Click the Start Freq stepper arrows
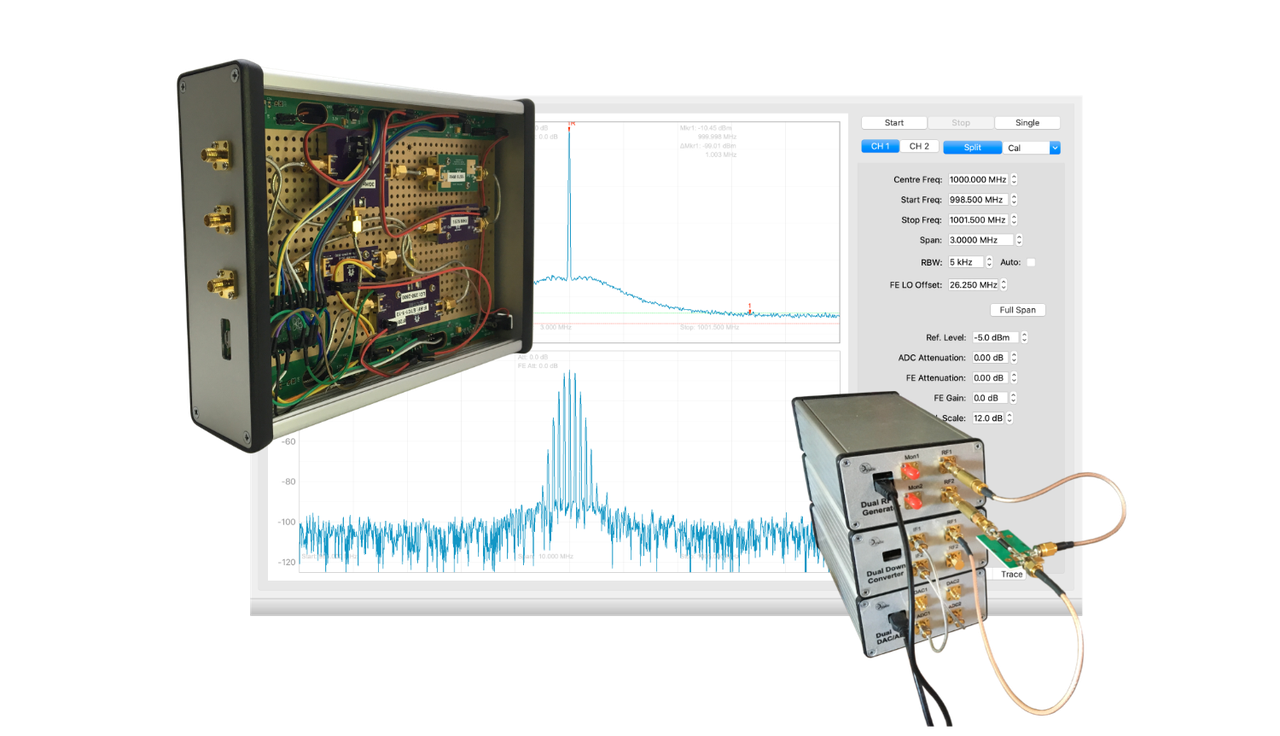Screen dimensions: 1280x736 (x=1014, y=200)
